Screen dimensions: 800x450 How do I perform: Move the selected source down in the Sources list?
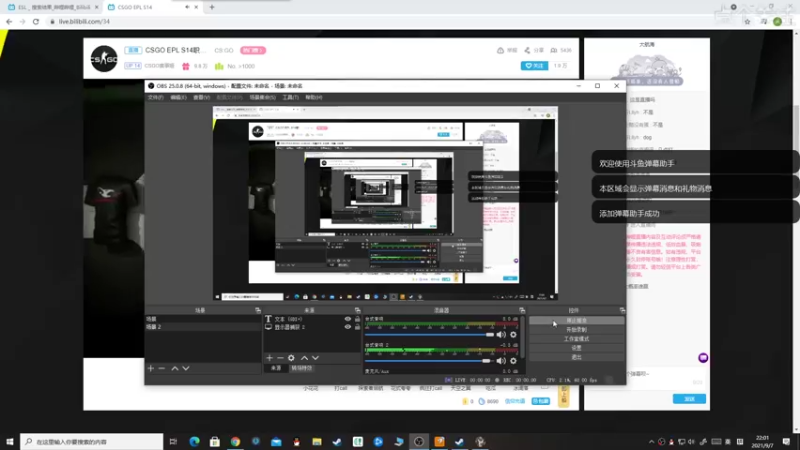coord(315,358)
